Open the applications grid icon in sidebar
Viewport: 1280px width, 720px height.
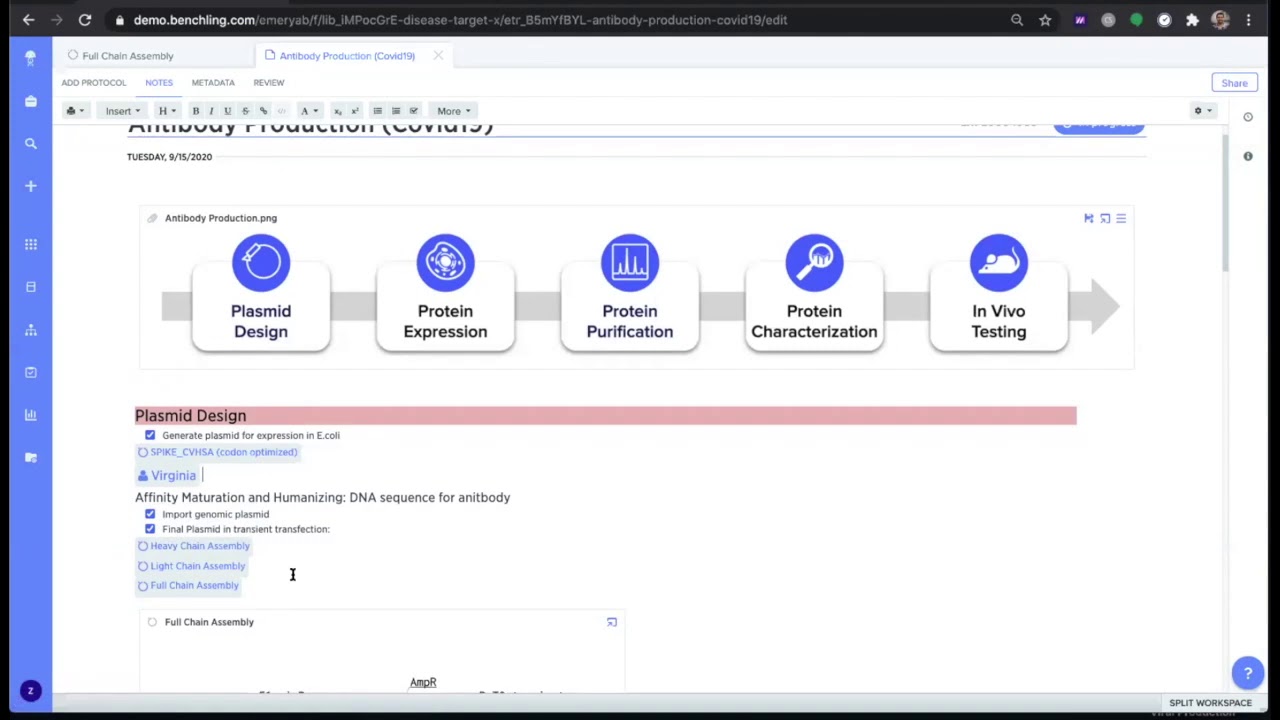tap(30, 244)
